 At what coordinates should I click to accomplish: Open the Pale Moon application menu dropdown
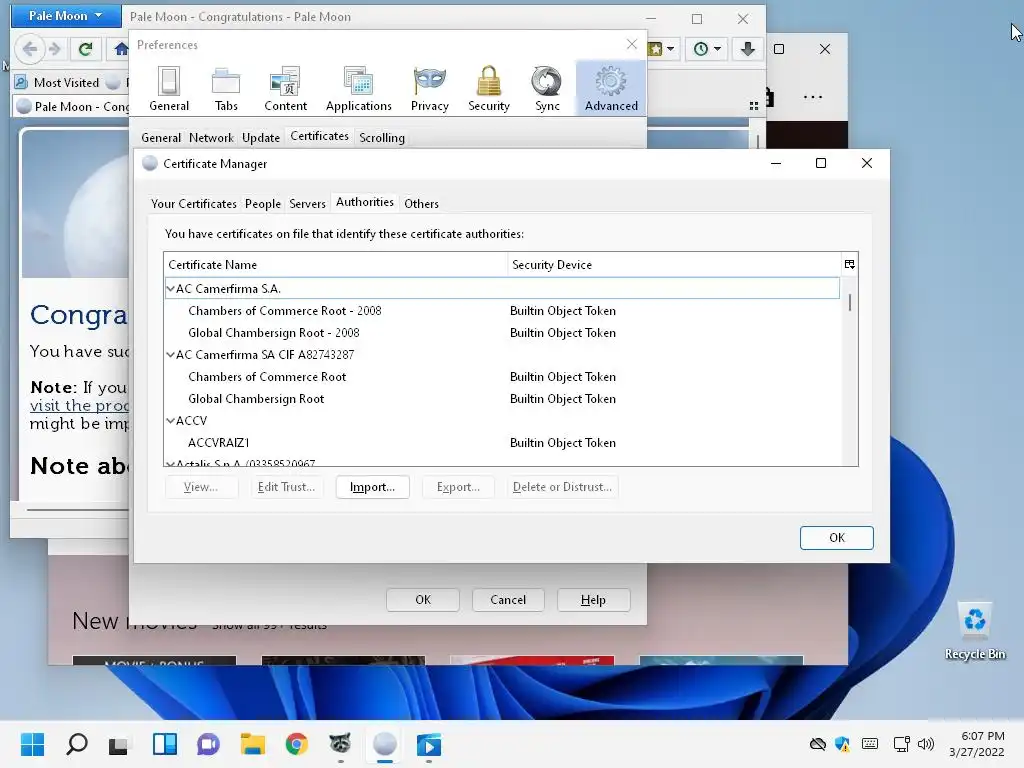[66, 16]
